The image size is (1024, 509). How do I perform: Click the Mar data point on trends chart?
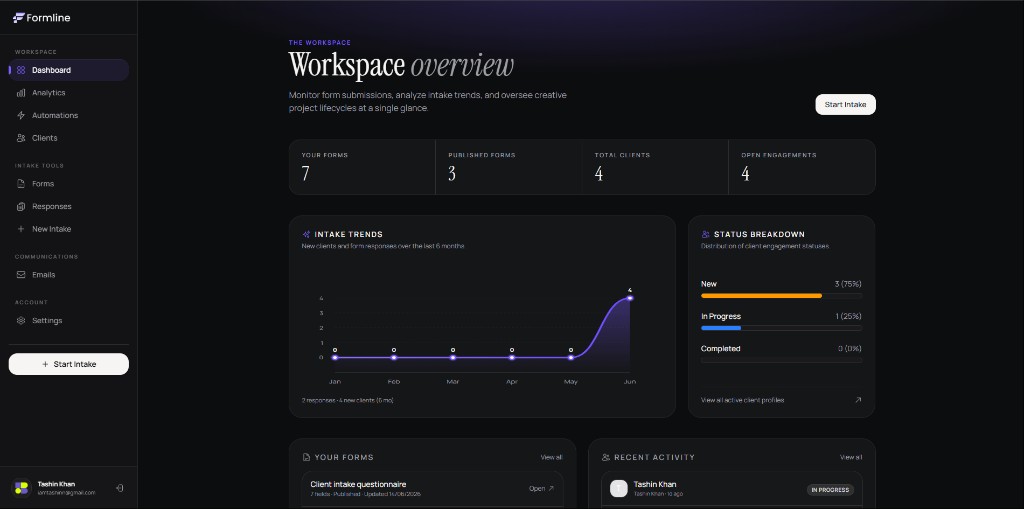pos(453,357)
